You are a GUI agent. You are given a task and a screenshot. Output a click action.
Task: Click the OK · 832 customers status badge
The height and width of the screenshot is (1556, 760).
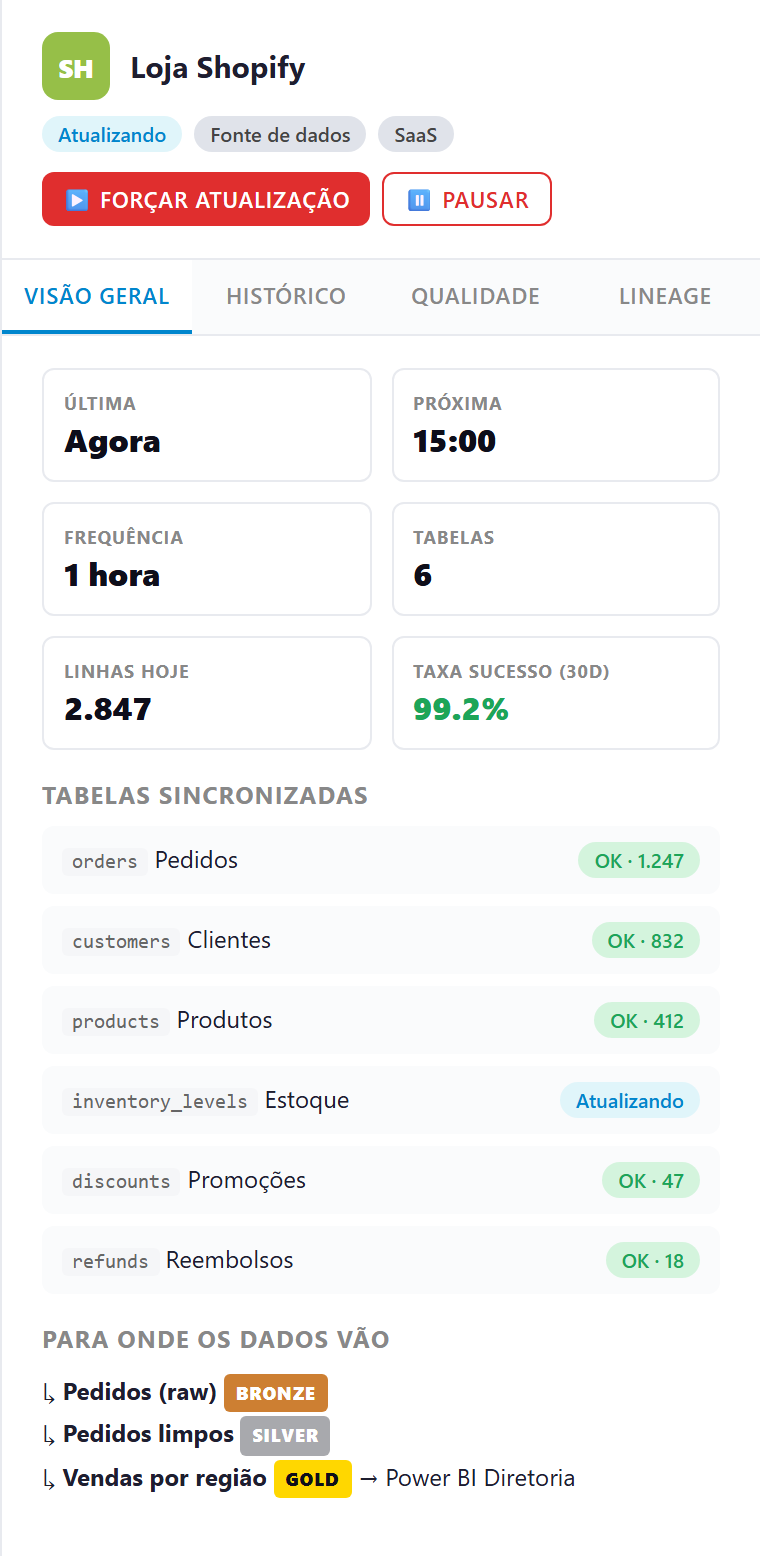[646, 940]
